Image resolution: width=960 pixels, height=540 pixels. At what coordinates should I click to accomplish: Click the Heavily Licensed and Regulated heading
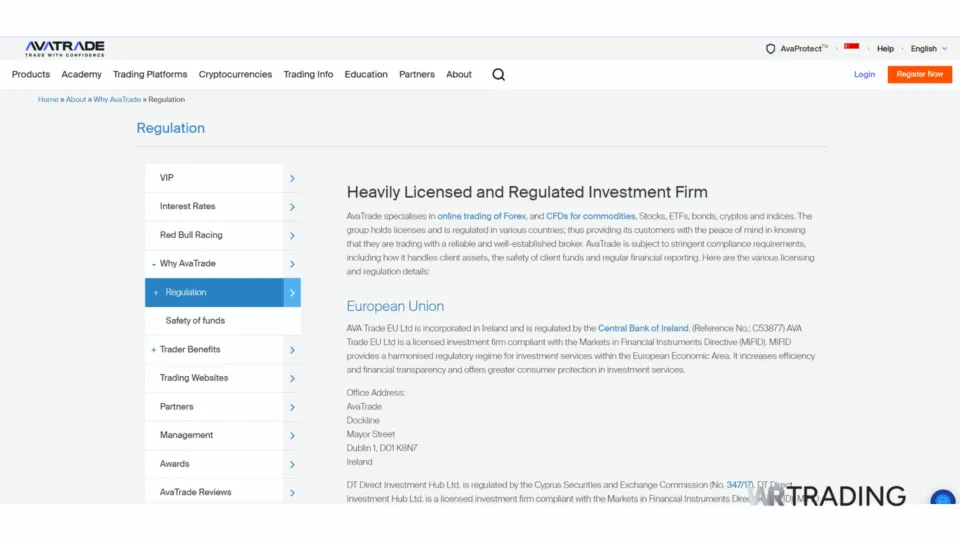pos(527,192)
